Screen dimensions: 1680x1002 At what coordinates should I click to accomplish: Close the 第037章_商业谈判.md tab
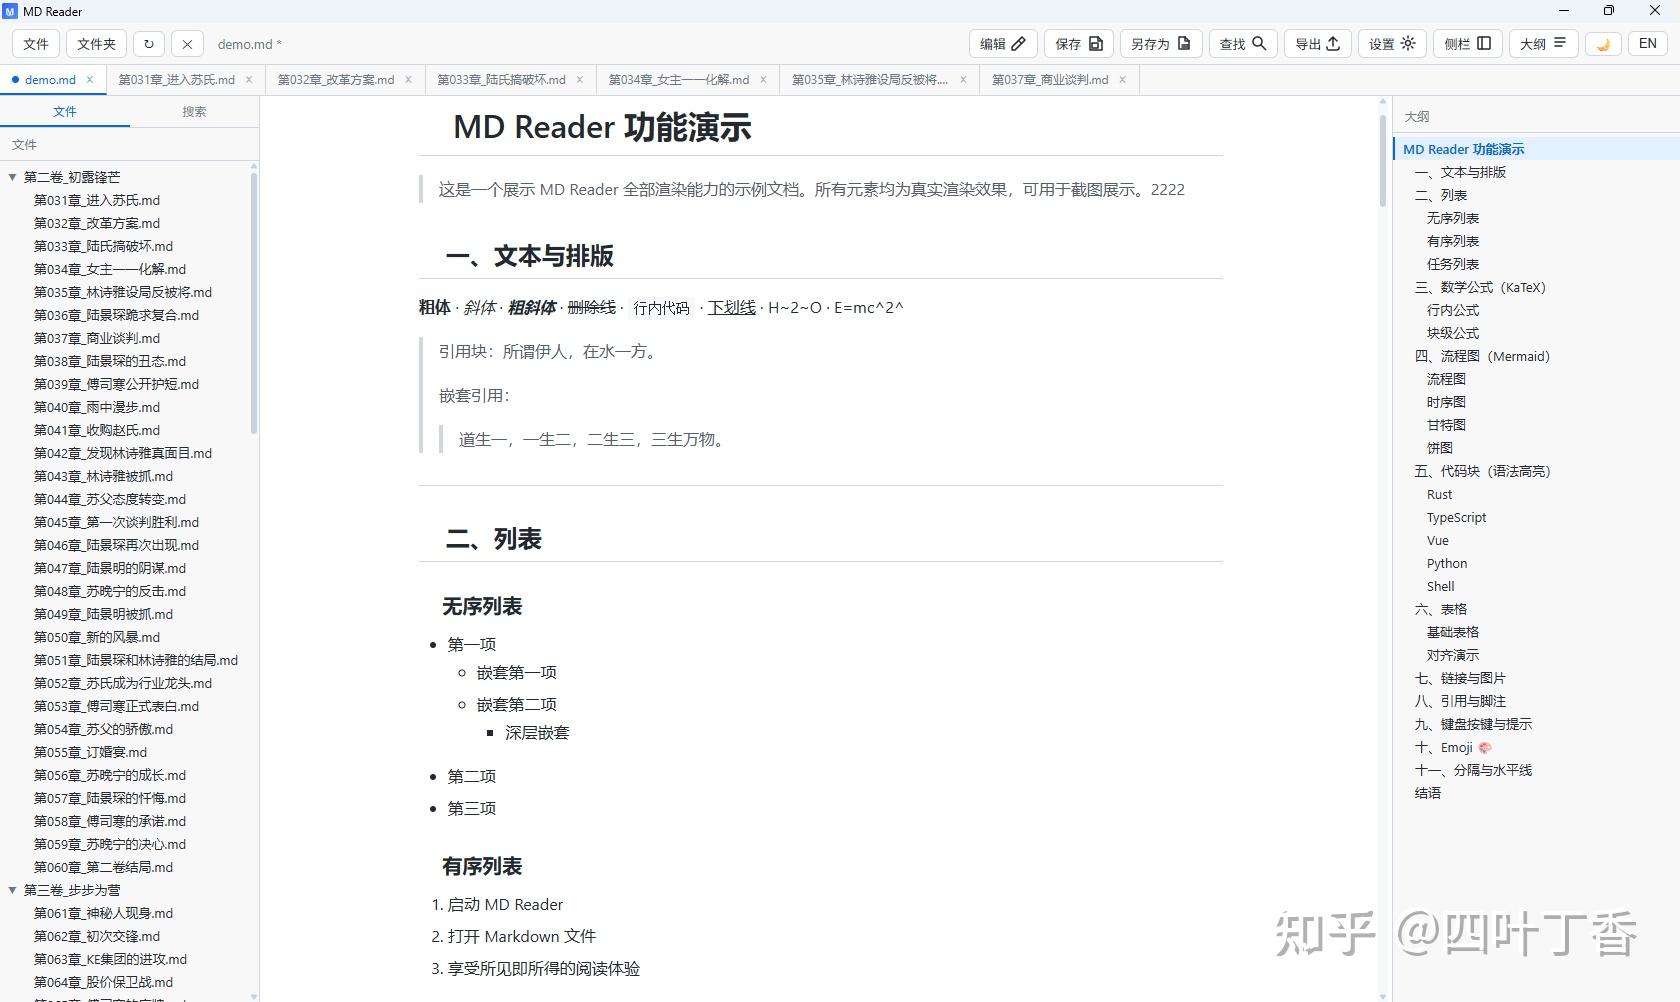1122,79
